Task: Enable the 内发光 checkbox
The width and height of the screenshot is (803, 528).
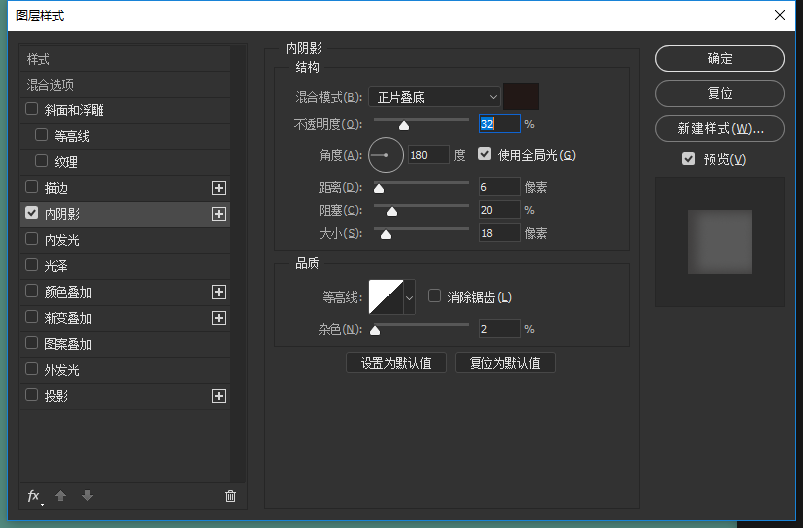Action: pyautogui.click(x=31, y=239)
